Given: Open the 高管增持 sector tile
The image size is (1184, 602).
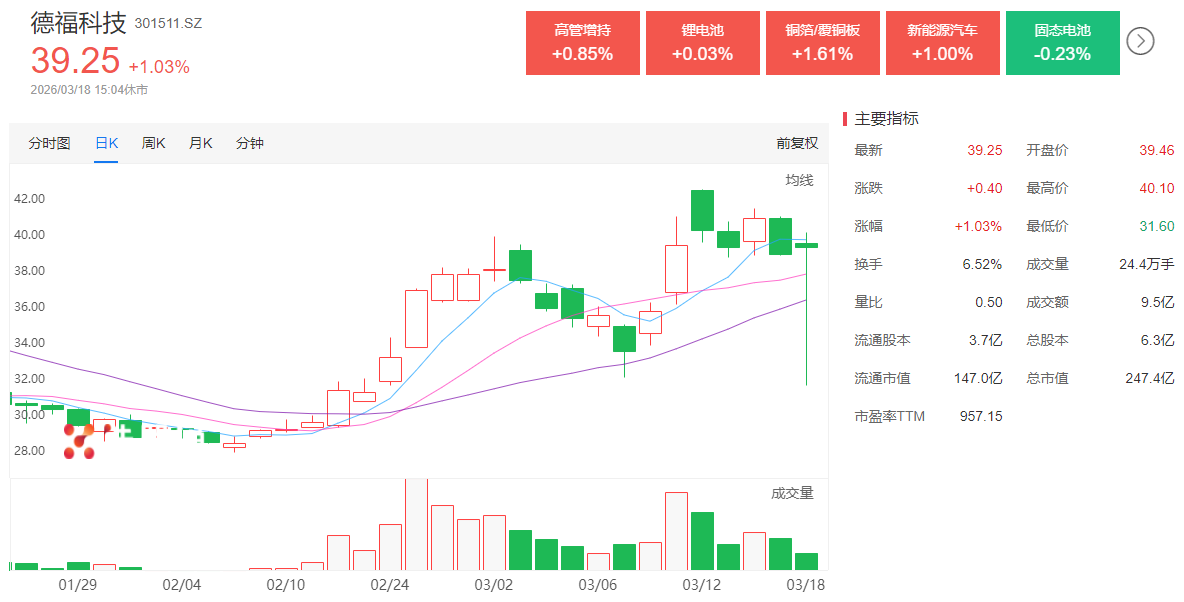Looking at the screenshot, I should (x=582, y=43).
